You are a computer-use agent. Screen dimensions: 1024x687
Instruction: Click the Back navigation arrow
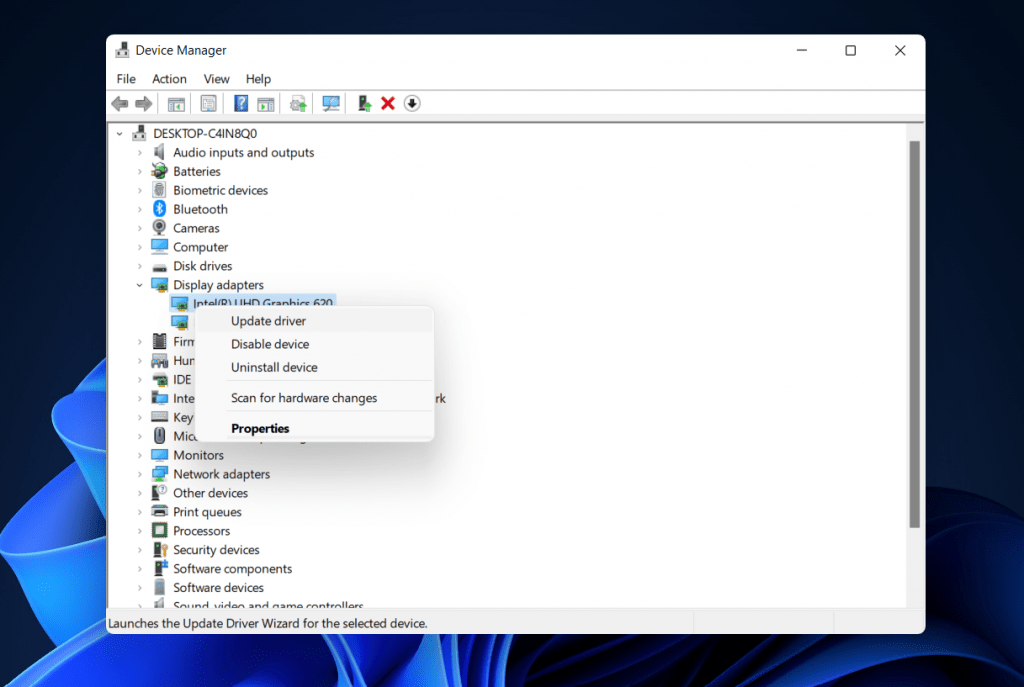(x=119, y=103)
